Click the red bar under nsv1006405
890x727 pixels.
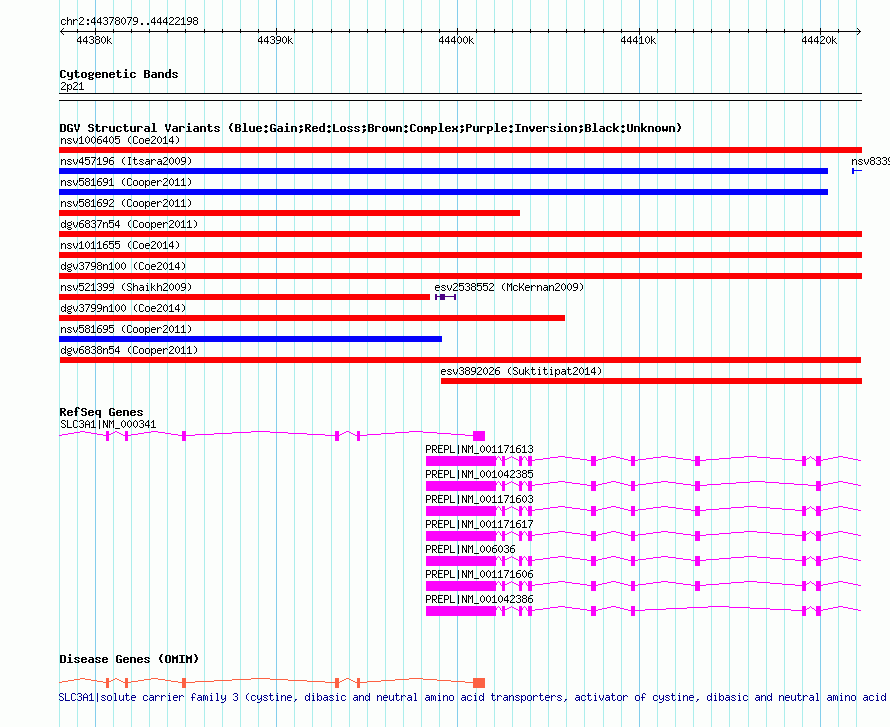[x=460, y=150]
